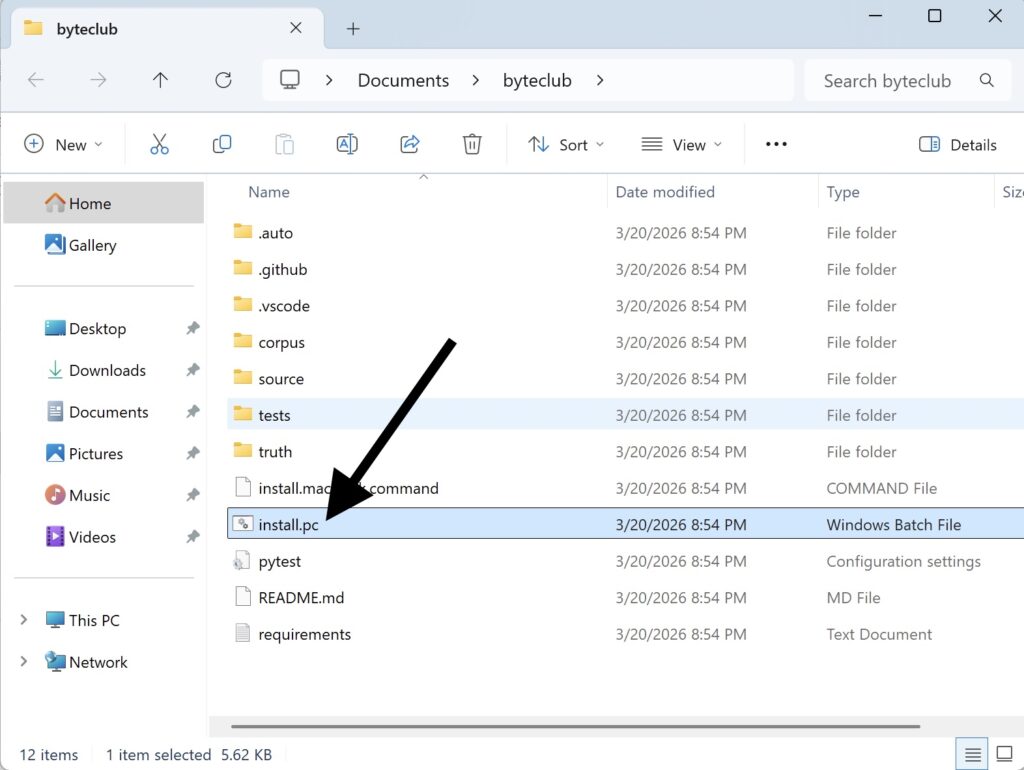Select Downloads in the navigation sidebar
Image resolution: width=1024 pixels, height=770 pixels.
pos(107,370)
